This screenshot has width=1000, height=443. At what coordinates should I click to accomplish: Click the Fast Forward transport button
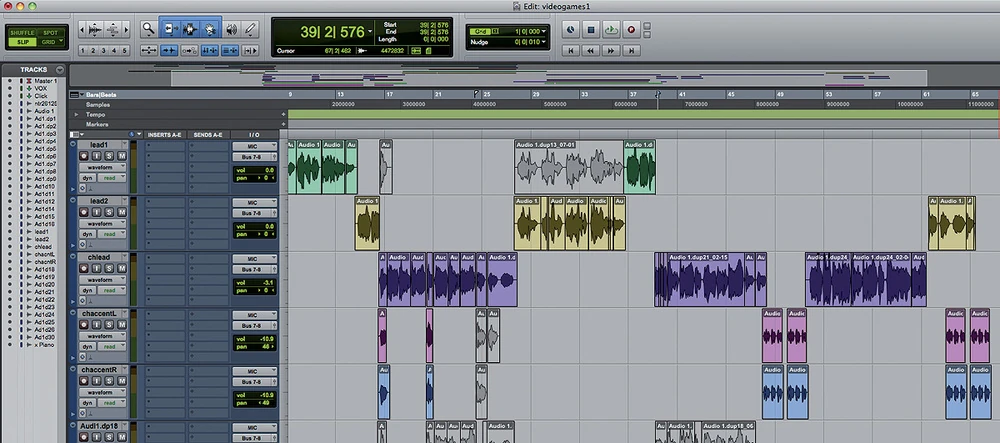tap(611, 50)
